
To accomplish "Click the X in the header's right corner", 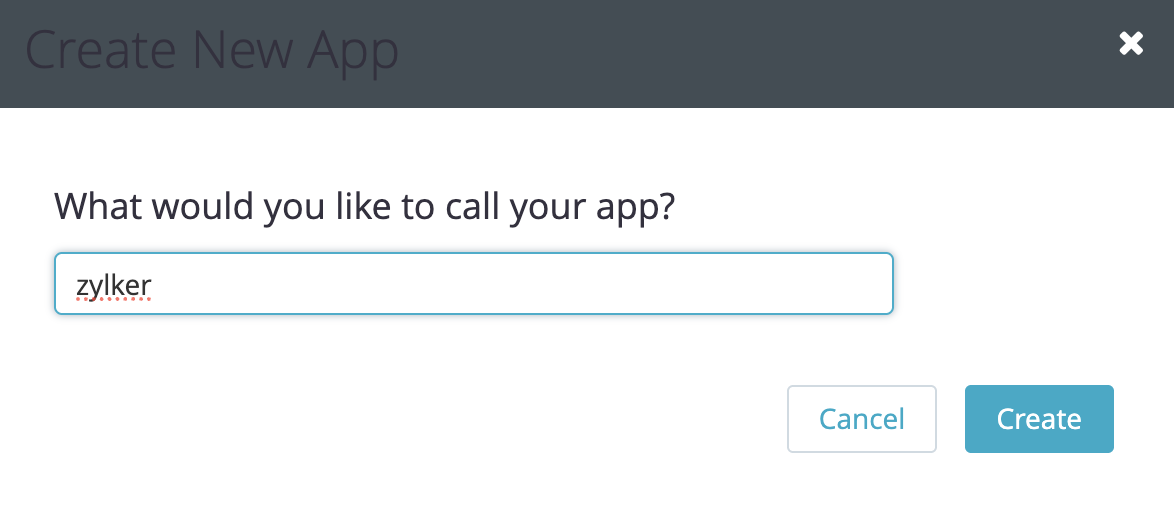I will pos(1131,44).
